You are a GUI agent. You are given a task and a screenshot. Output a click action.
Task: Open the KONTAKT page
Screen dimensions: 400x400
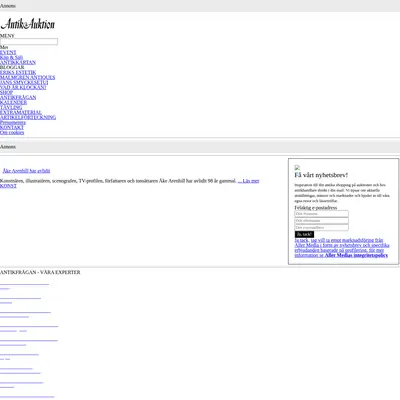tap(12, 127)
